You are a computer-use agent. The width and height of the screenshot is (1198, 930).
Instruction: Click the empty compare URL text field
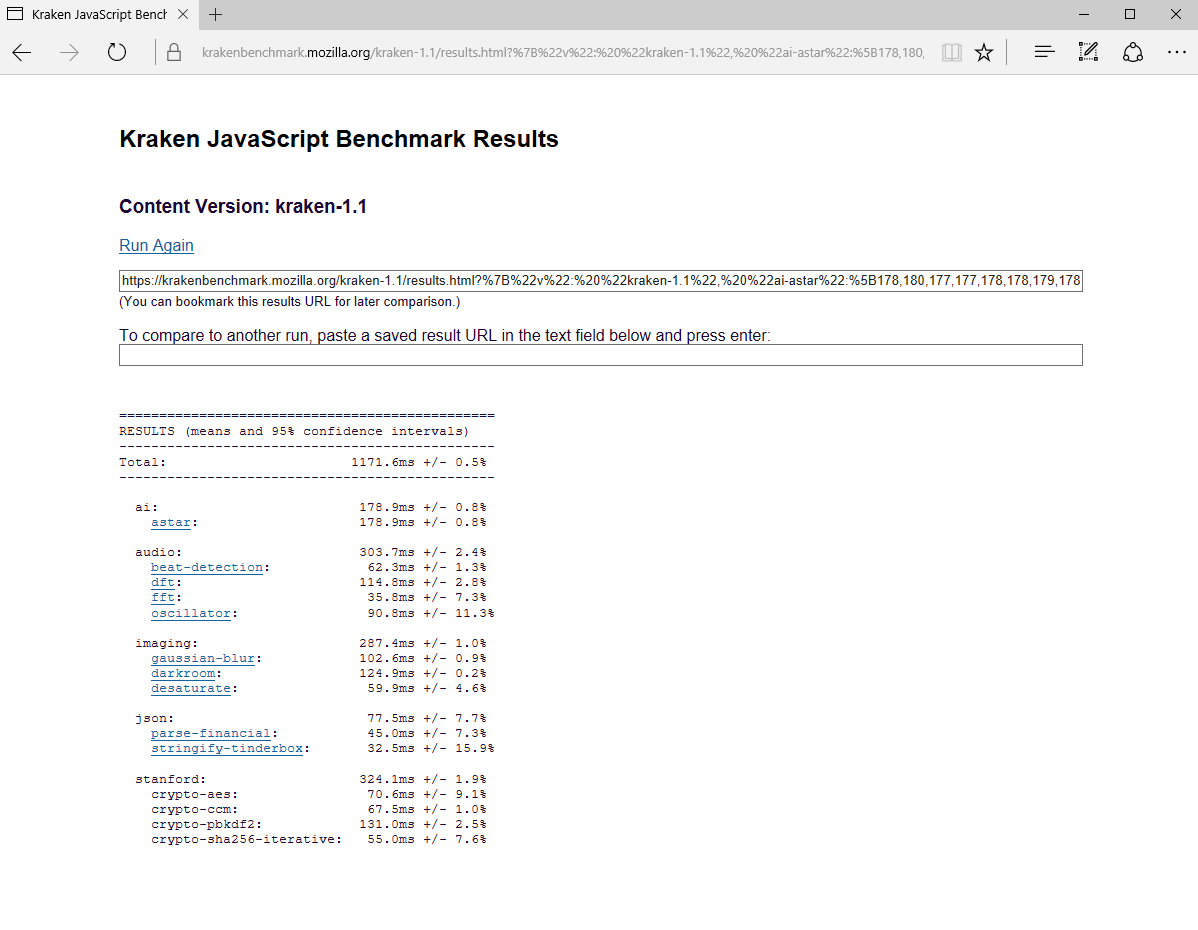[x=601, y=355]
